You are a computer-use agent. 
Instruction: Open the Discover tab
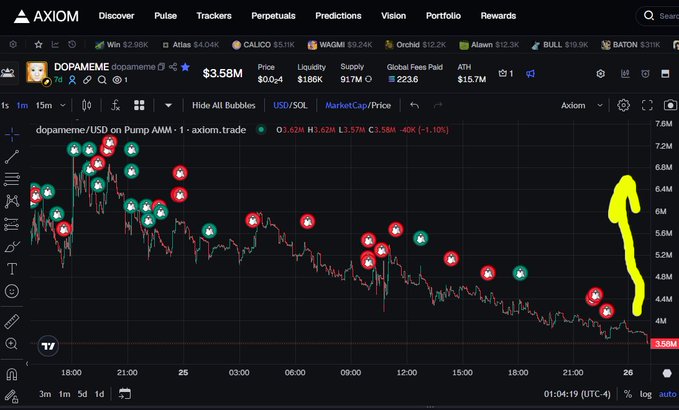[x=116, y=16]
